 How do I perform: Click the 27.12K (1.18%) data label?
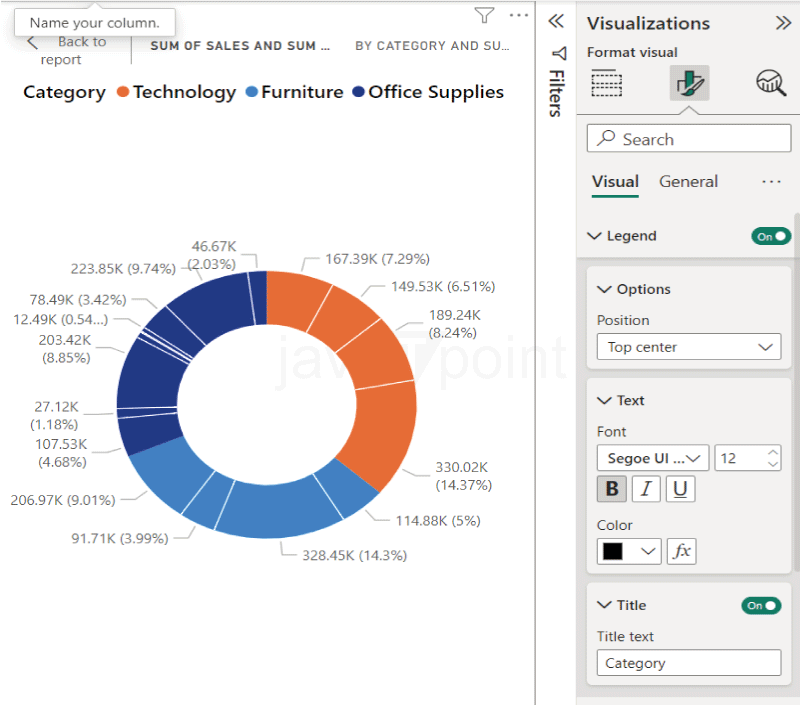click(55, 415)
